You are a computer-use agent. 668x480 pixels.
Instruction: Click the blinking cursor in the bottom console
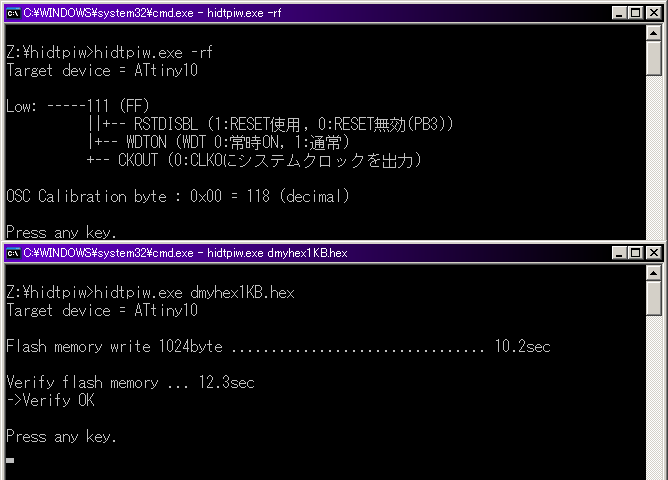tap(10, 460)
